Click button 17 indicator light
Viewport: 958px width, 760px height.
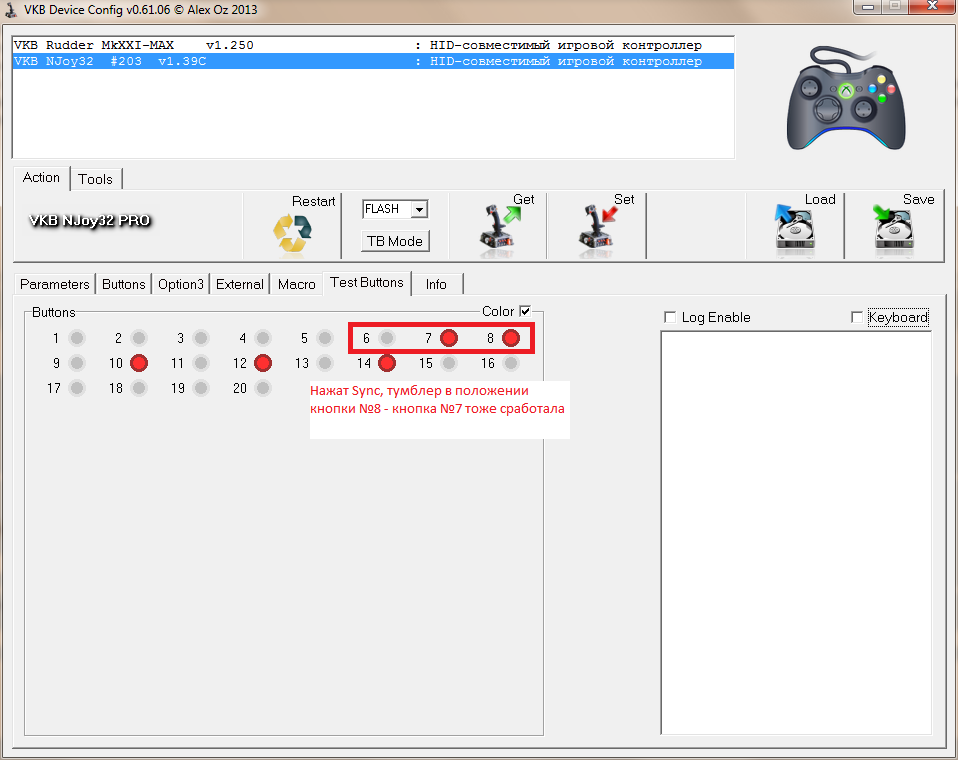77,388
